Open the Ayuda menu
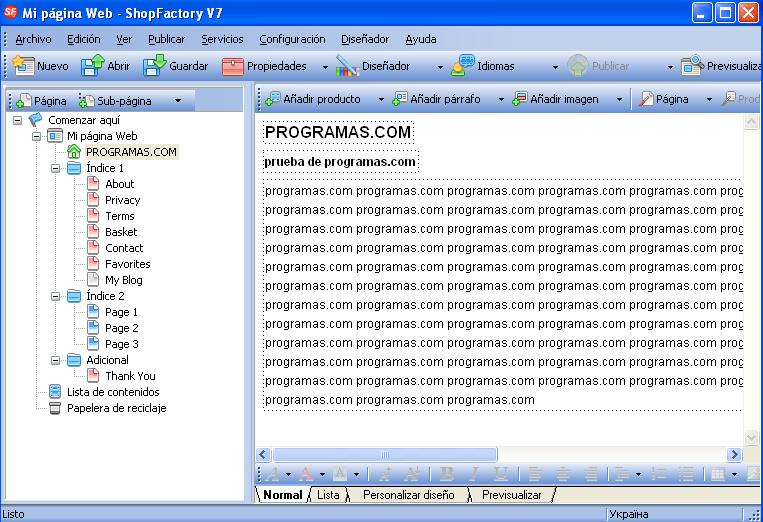Screen dimensions: 763x522 click(420, 39)
